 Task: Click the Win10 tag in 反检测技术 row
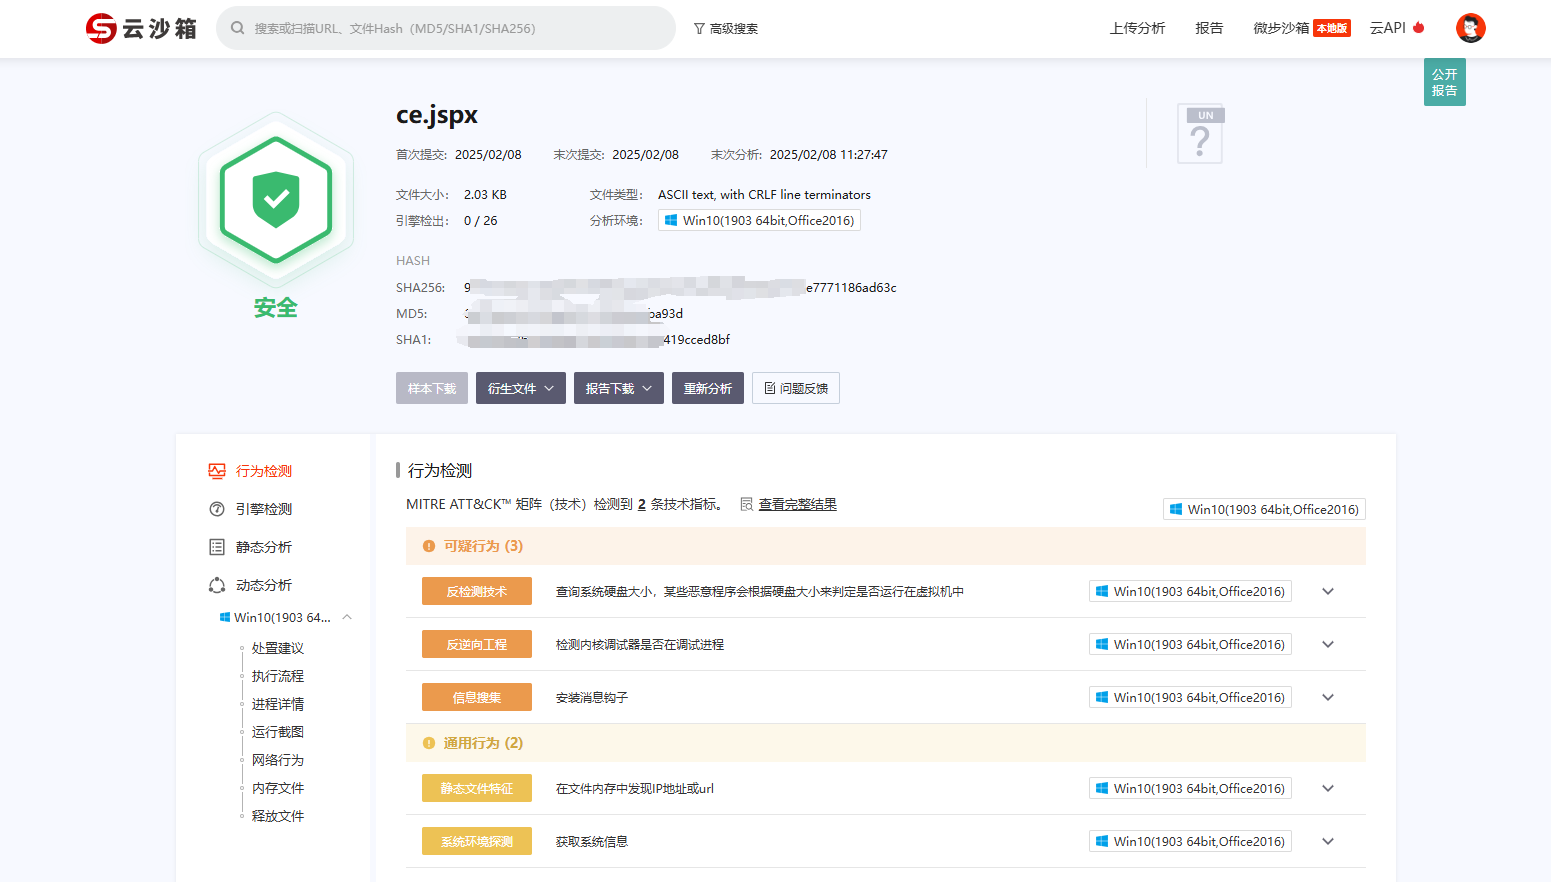pos(1190,591)
